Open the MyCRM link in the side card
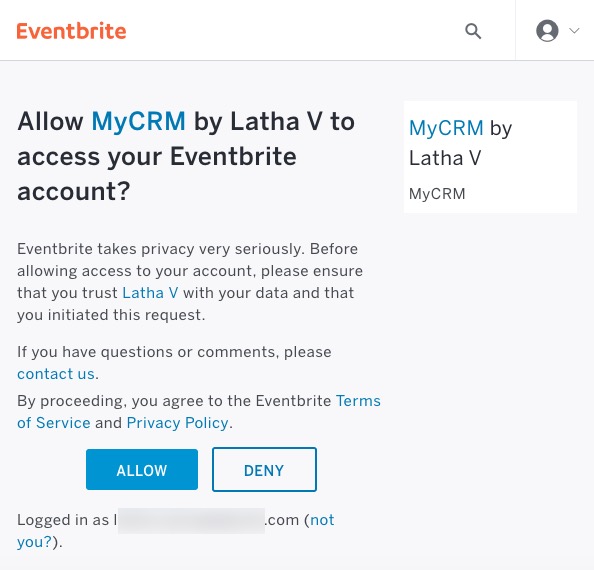Viewport: 594px width, 570px height. click(x=446, y=128)
